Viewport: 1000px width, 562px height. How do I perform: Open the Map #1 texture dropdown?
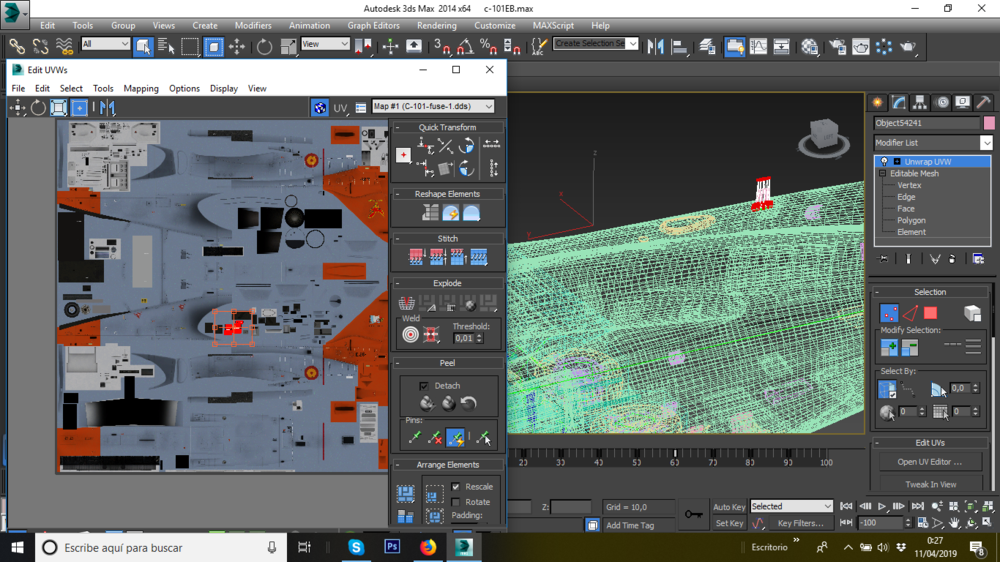433,106
